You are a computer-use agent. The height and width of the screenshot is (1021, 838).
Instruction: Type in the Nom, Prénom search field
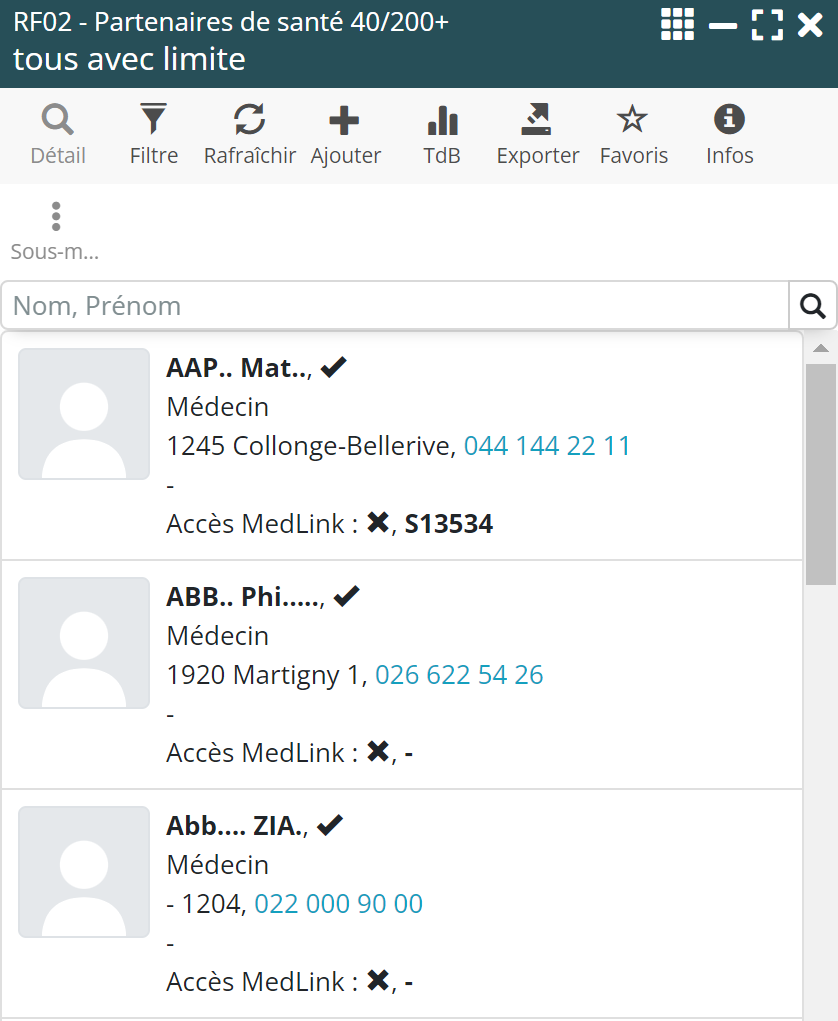[395, 306]
